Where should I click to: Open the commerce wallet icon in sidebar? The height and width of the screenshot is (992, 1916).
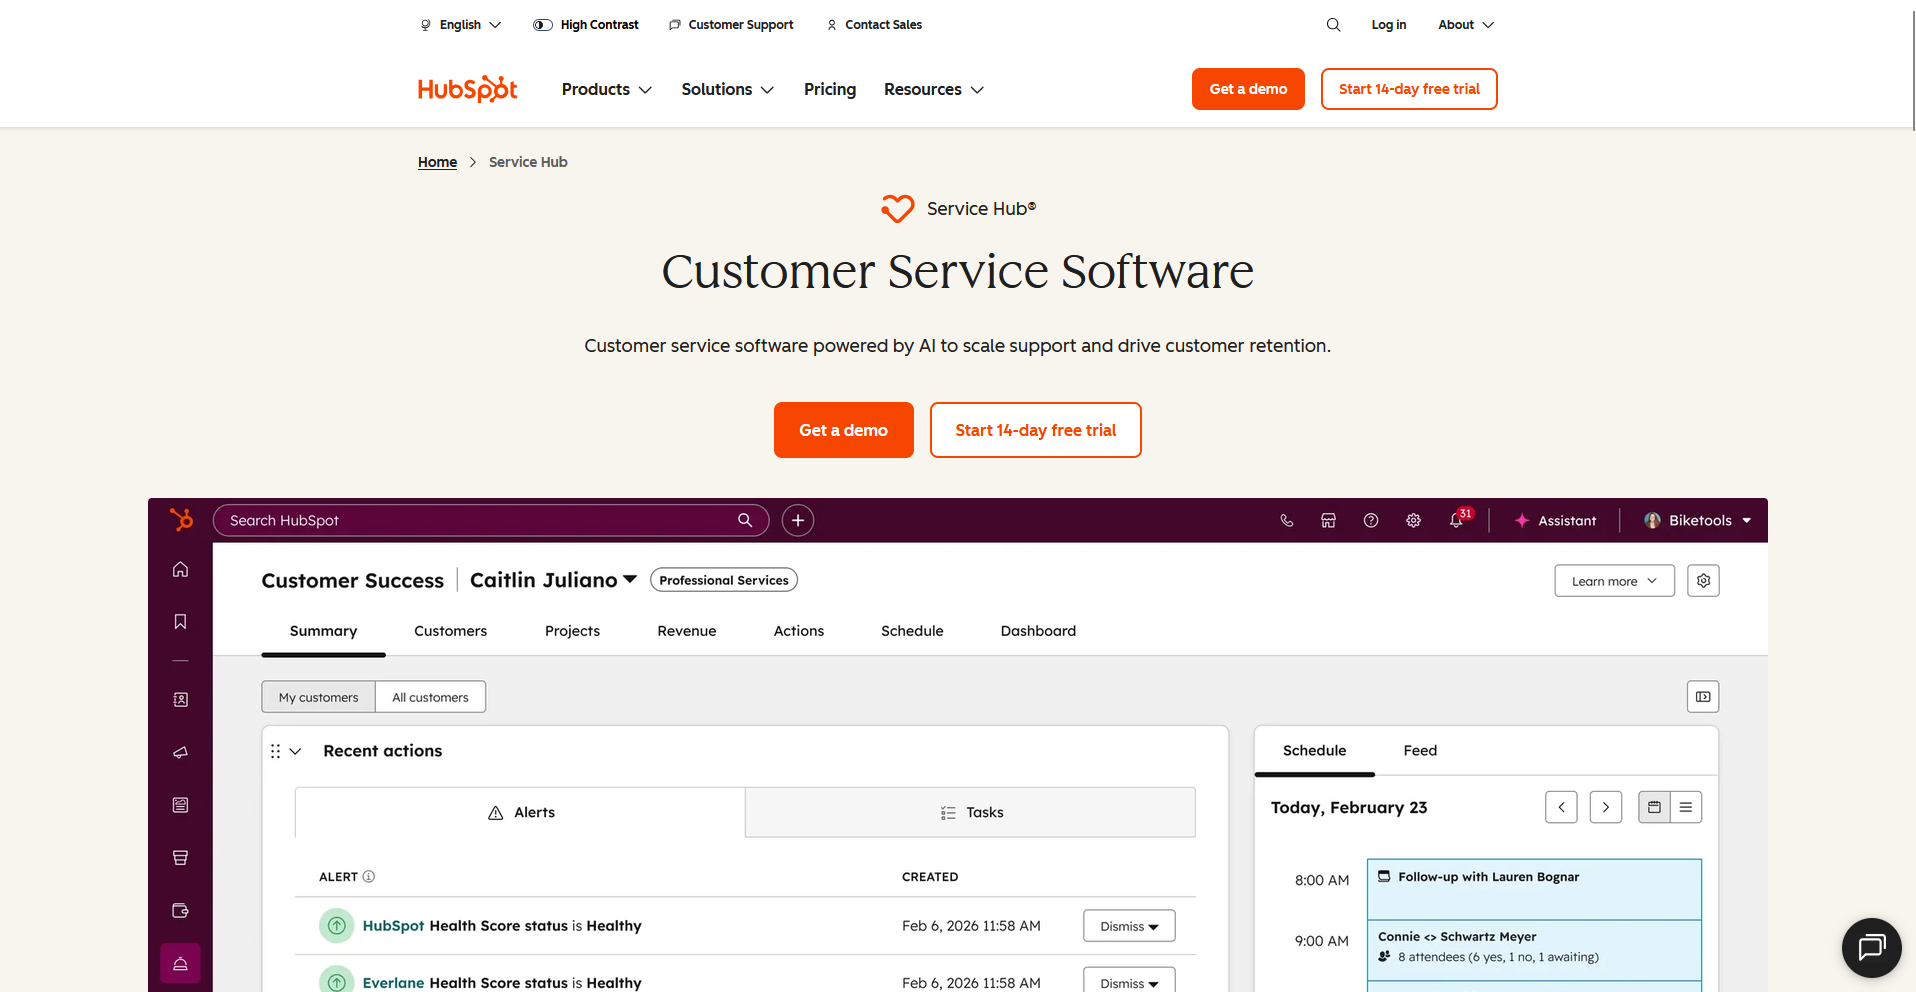(180, 910)
